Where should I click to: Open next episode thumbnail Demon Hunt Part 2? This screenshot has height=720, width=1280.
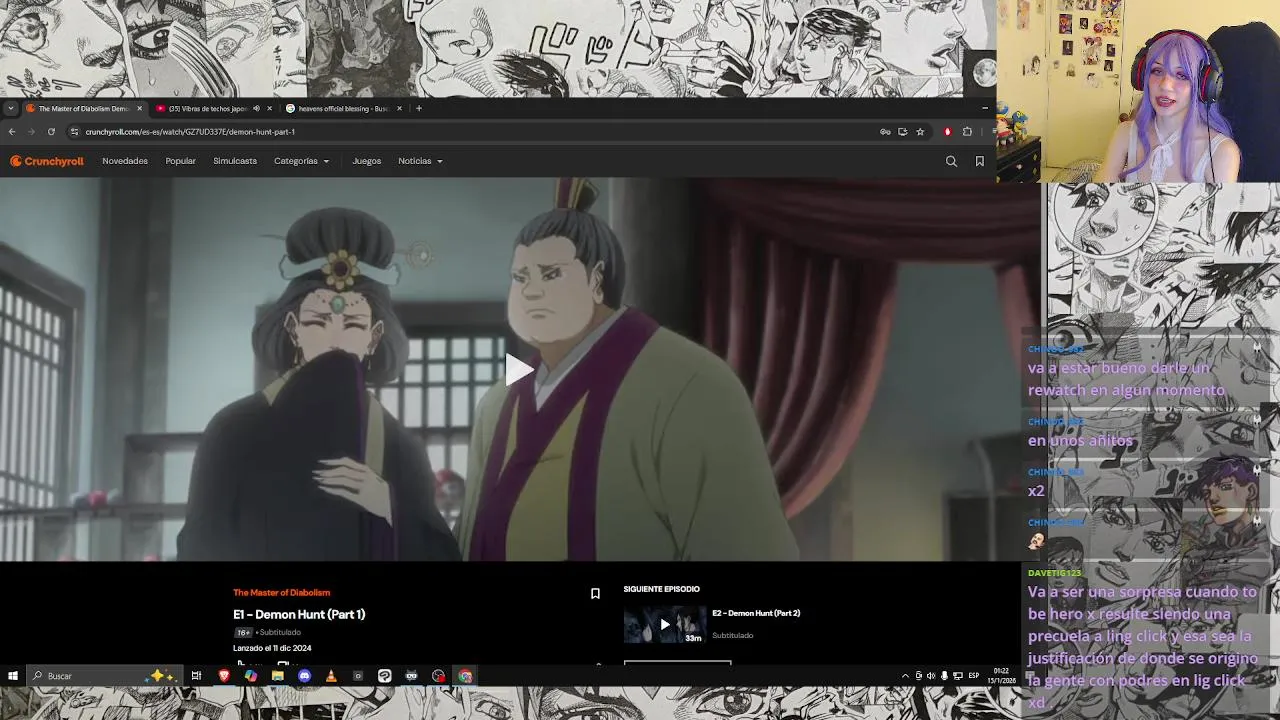click(665, 625)
